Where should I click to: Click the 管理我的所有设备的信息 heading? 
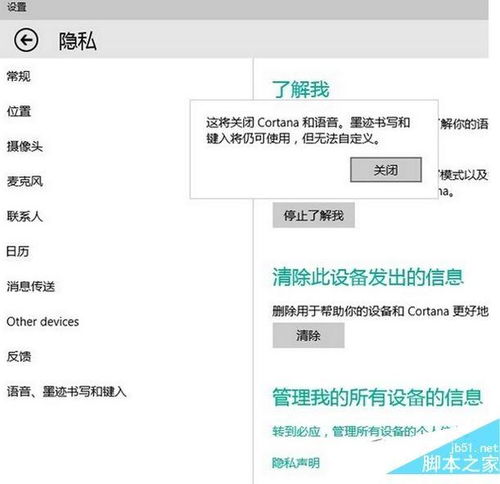pos(377,397)
